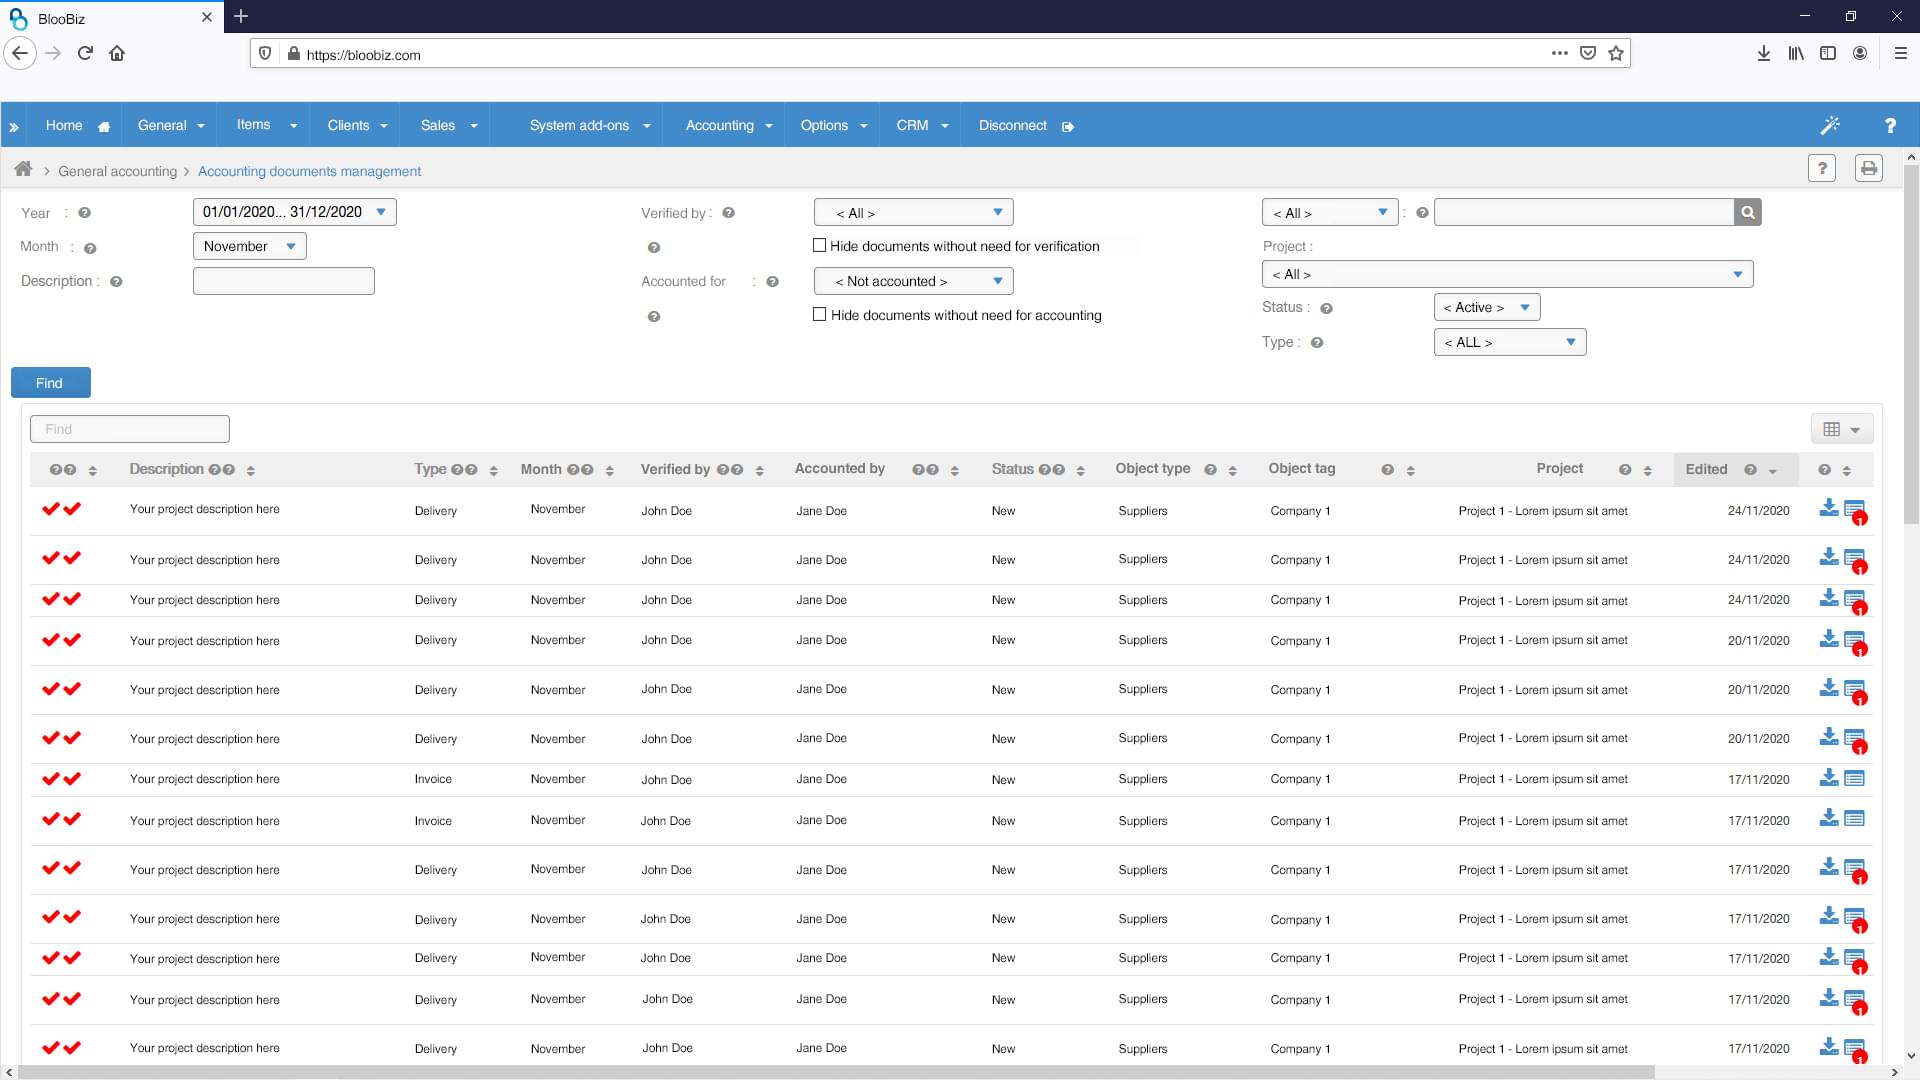Open the Year date range dropdown
Viewport: 1920px width, 1080px height.
[295, 212]
